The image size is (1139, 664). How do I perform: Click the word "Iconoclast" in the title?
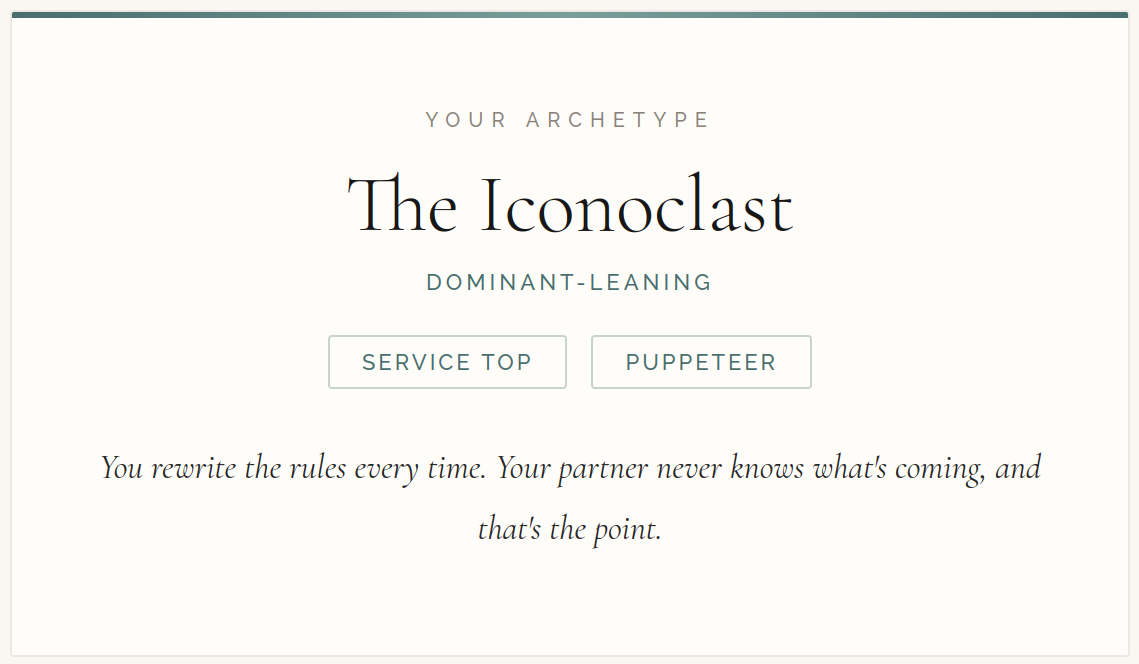(636, 207)
